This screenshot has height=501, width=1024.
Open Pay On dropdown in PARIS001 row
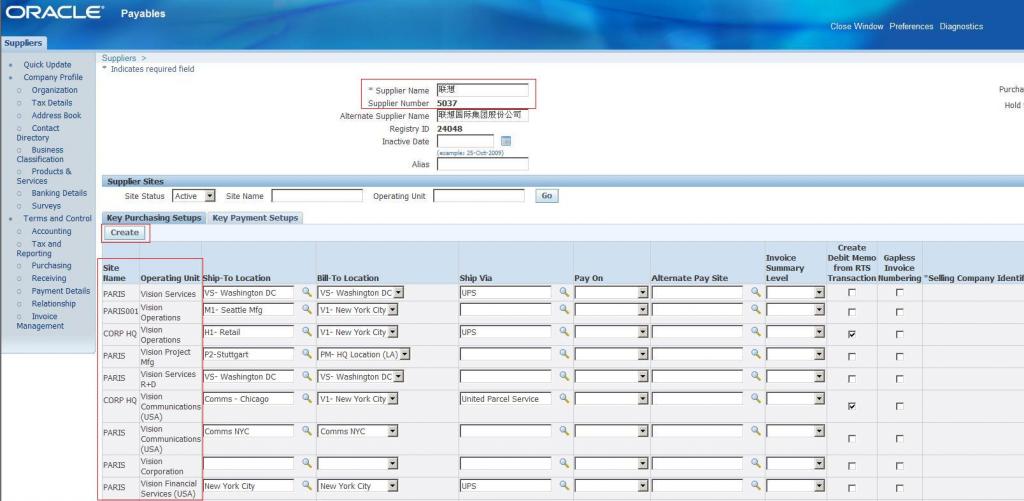tap(612, 310)
